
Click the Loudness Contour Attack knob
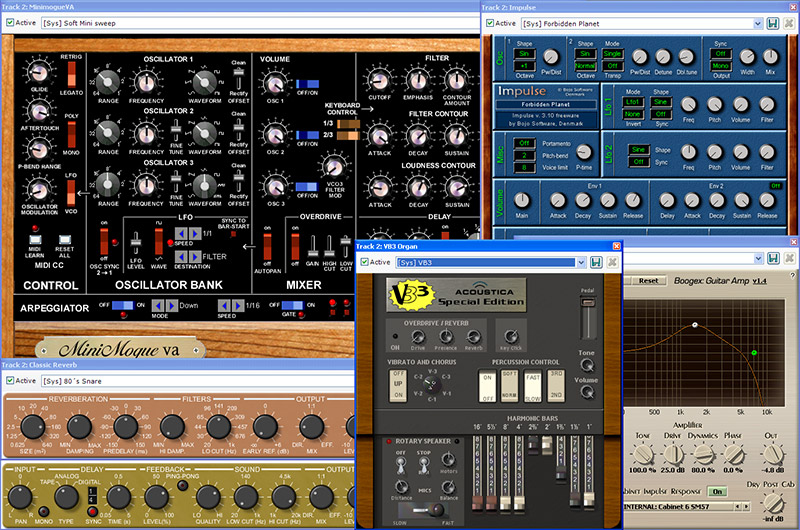pyautogui.click(x=380, y=188)
